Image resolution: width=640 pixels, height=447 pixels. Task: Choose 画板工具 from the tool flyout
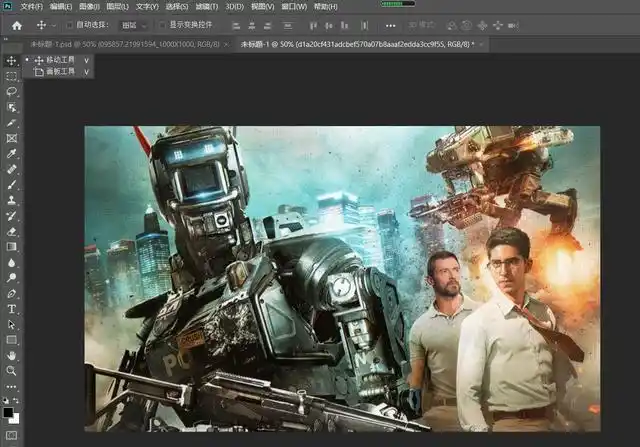tap(59, 72)
